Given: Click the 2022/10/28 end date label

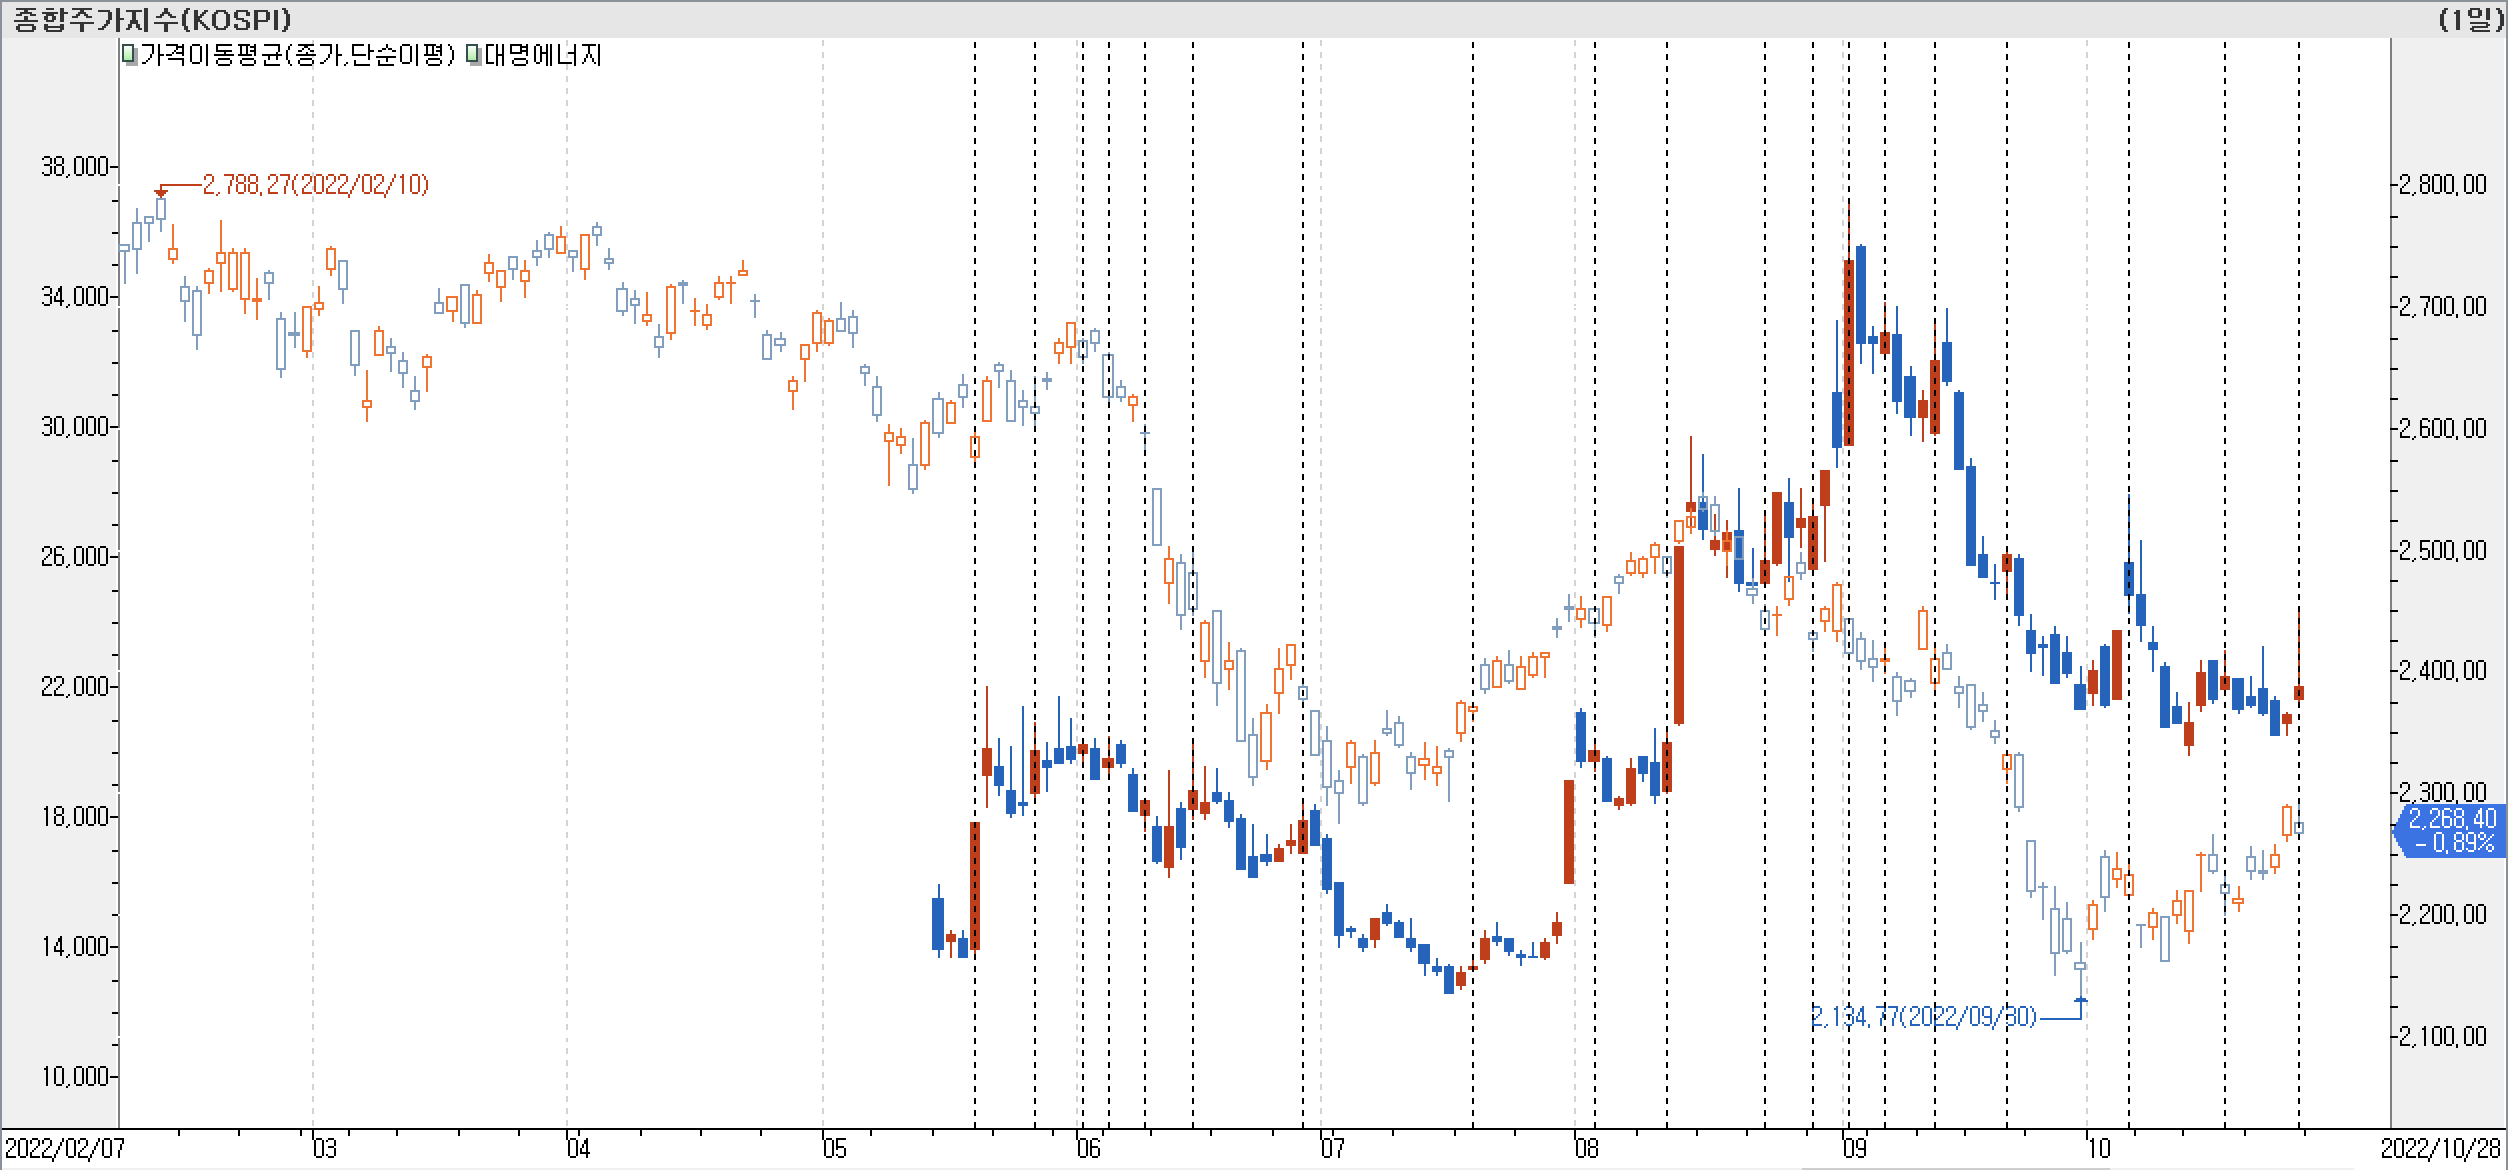Looking at the screenshot, I should point(2441,1147).
